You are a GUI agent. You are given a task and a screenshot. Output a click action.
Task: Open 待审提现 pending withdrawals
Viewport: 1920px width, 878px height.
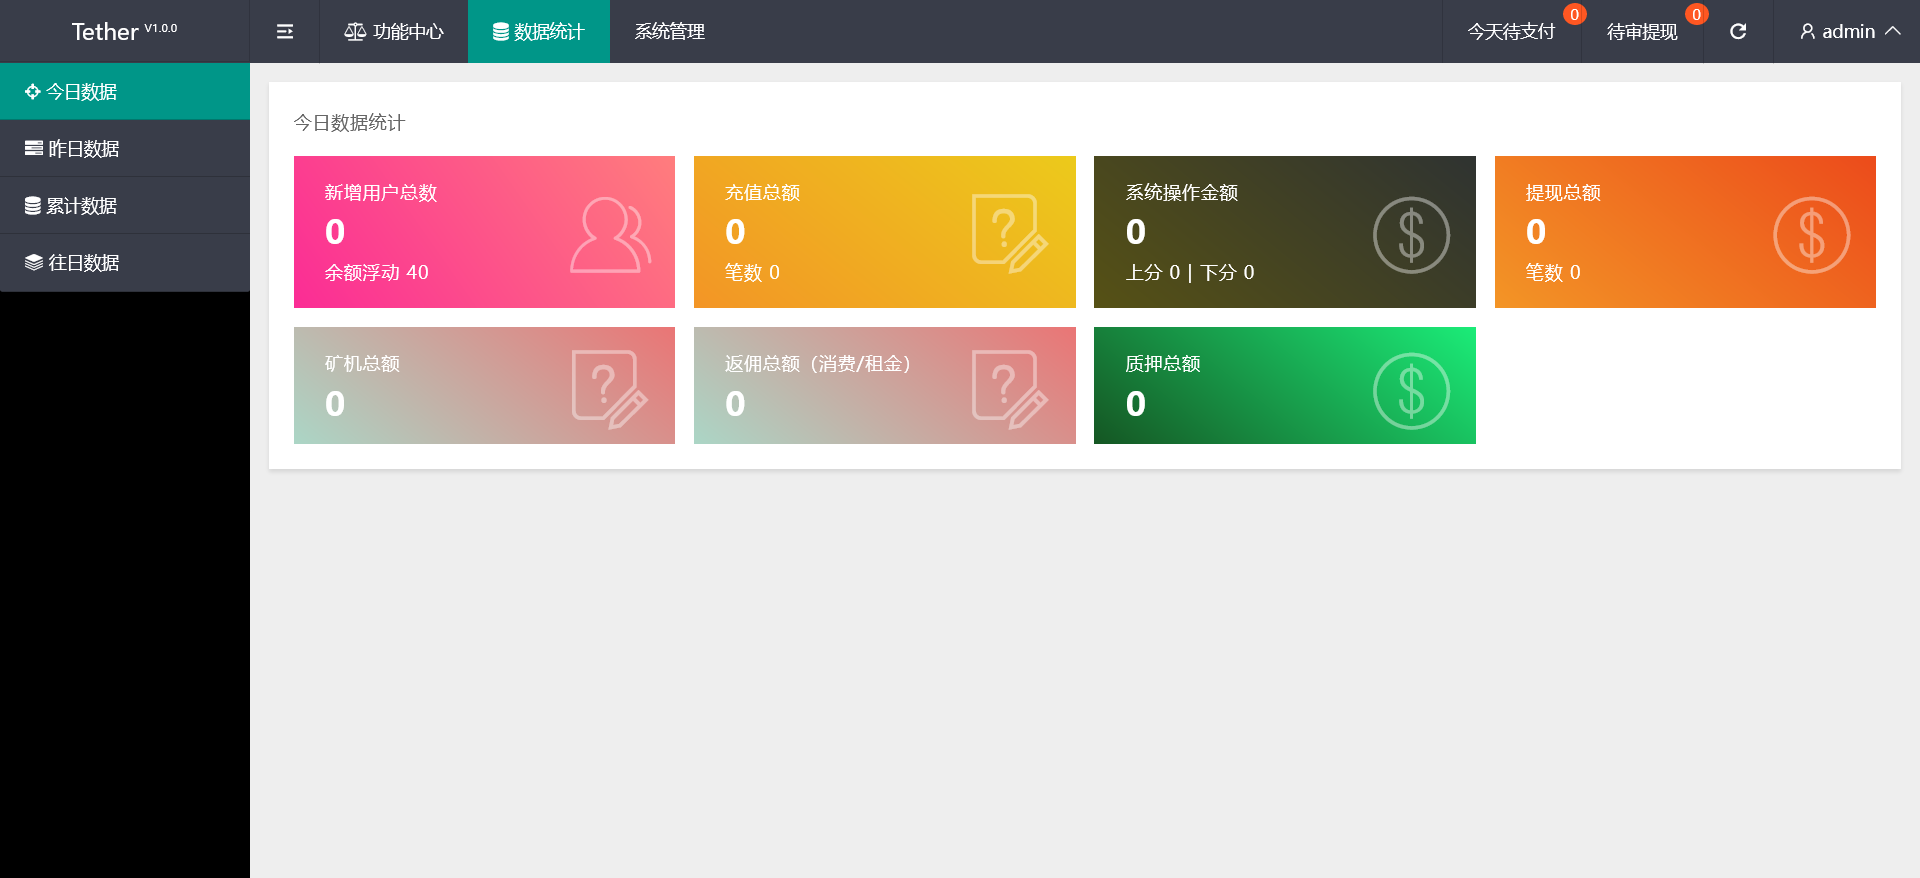pos(1642,32)
